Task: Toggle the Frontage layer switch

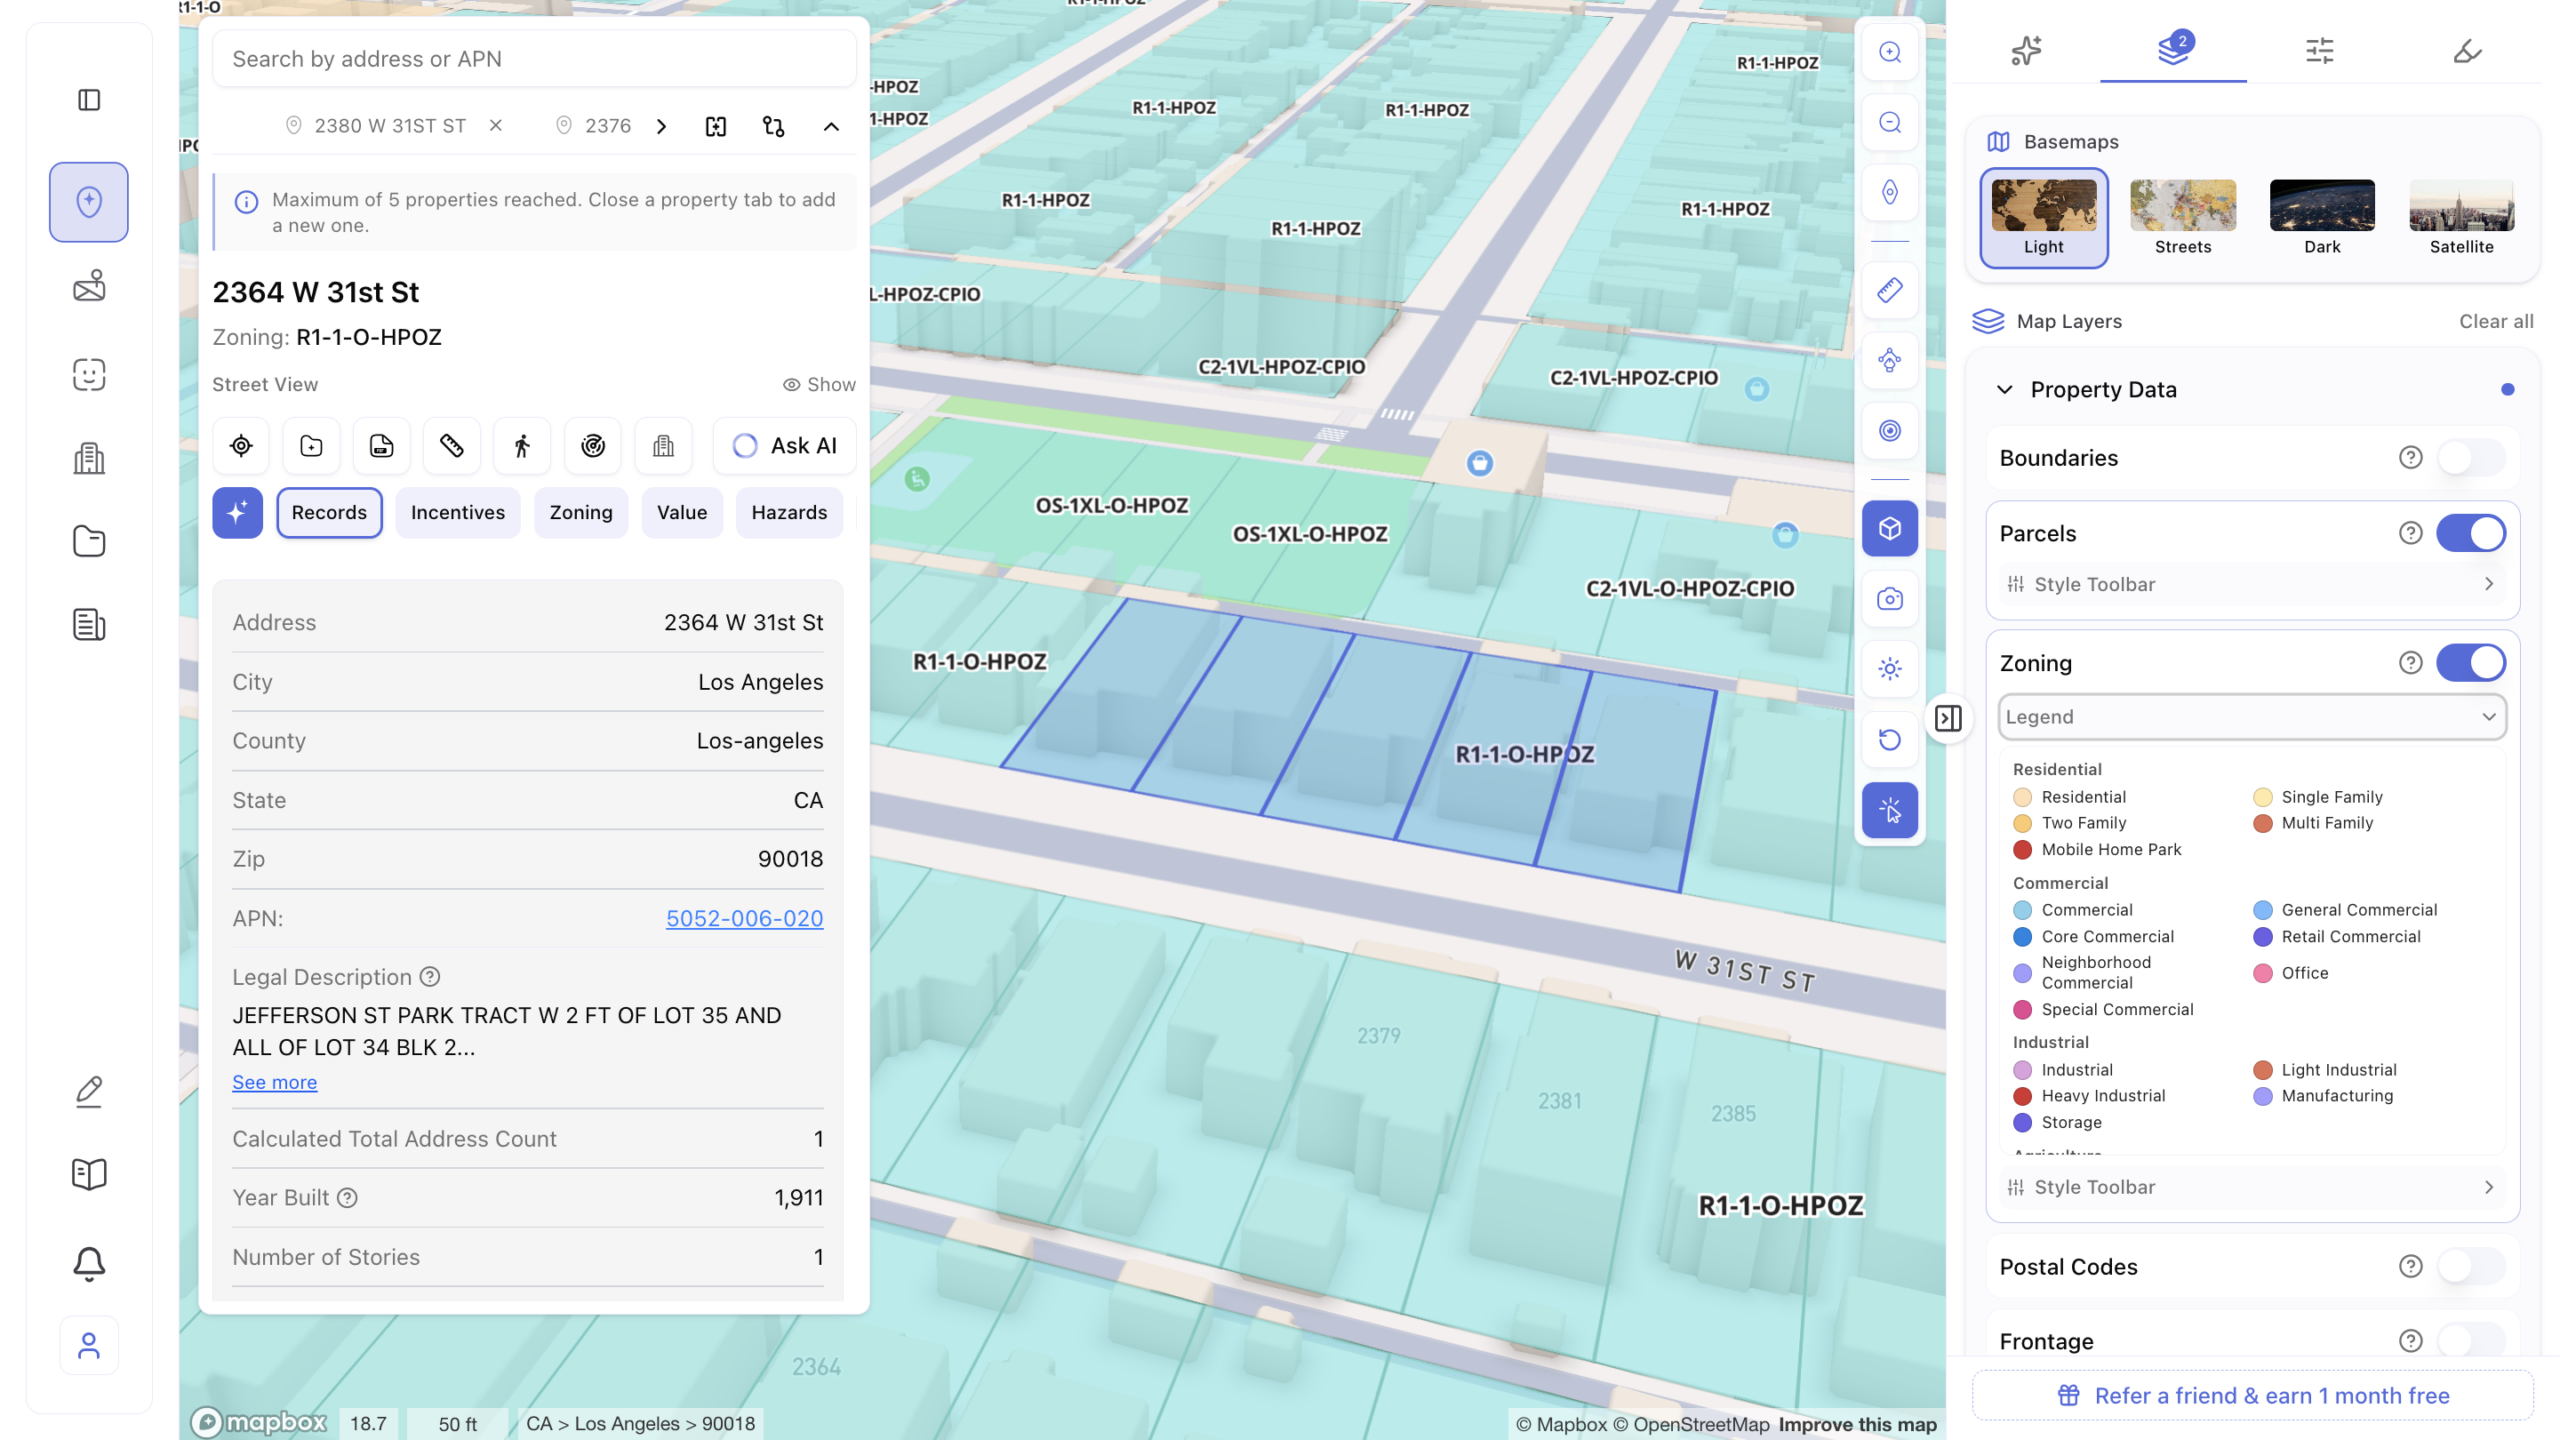Action: 2470,1341
